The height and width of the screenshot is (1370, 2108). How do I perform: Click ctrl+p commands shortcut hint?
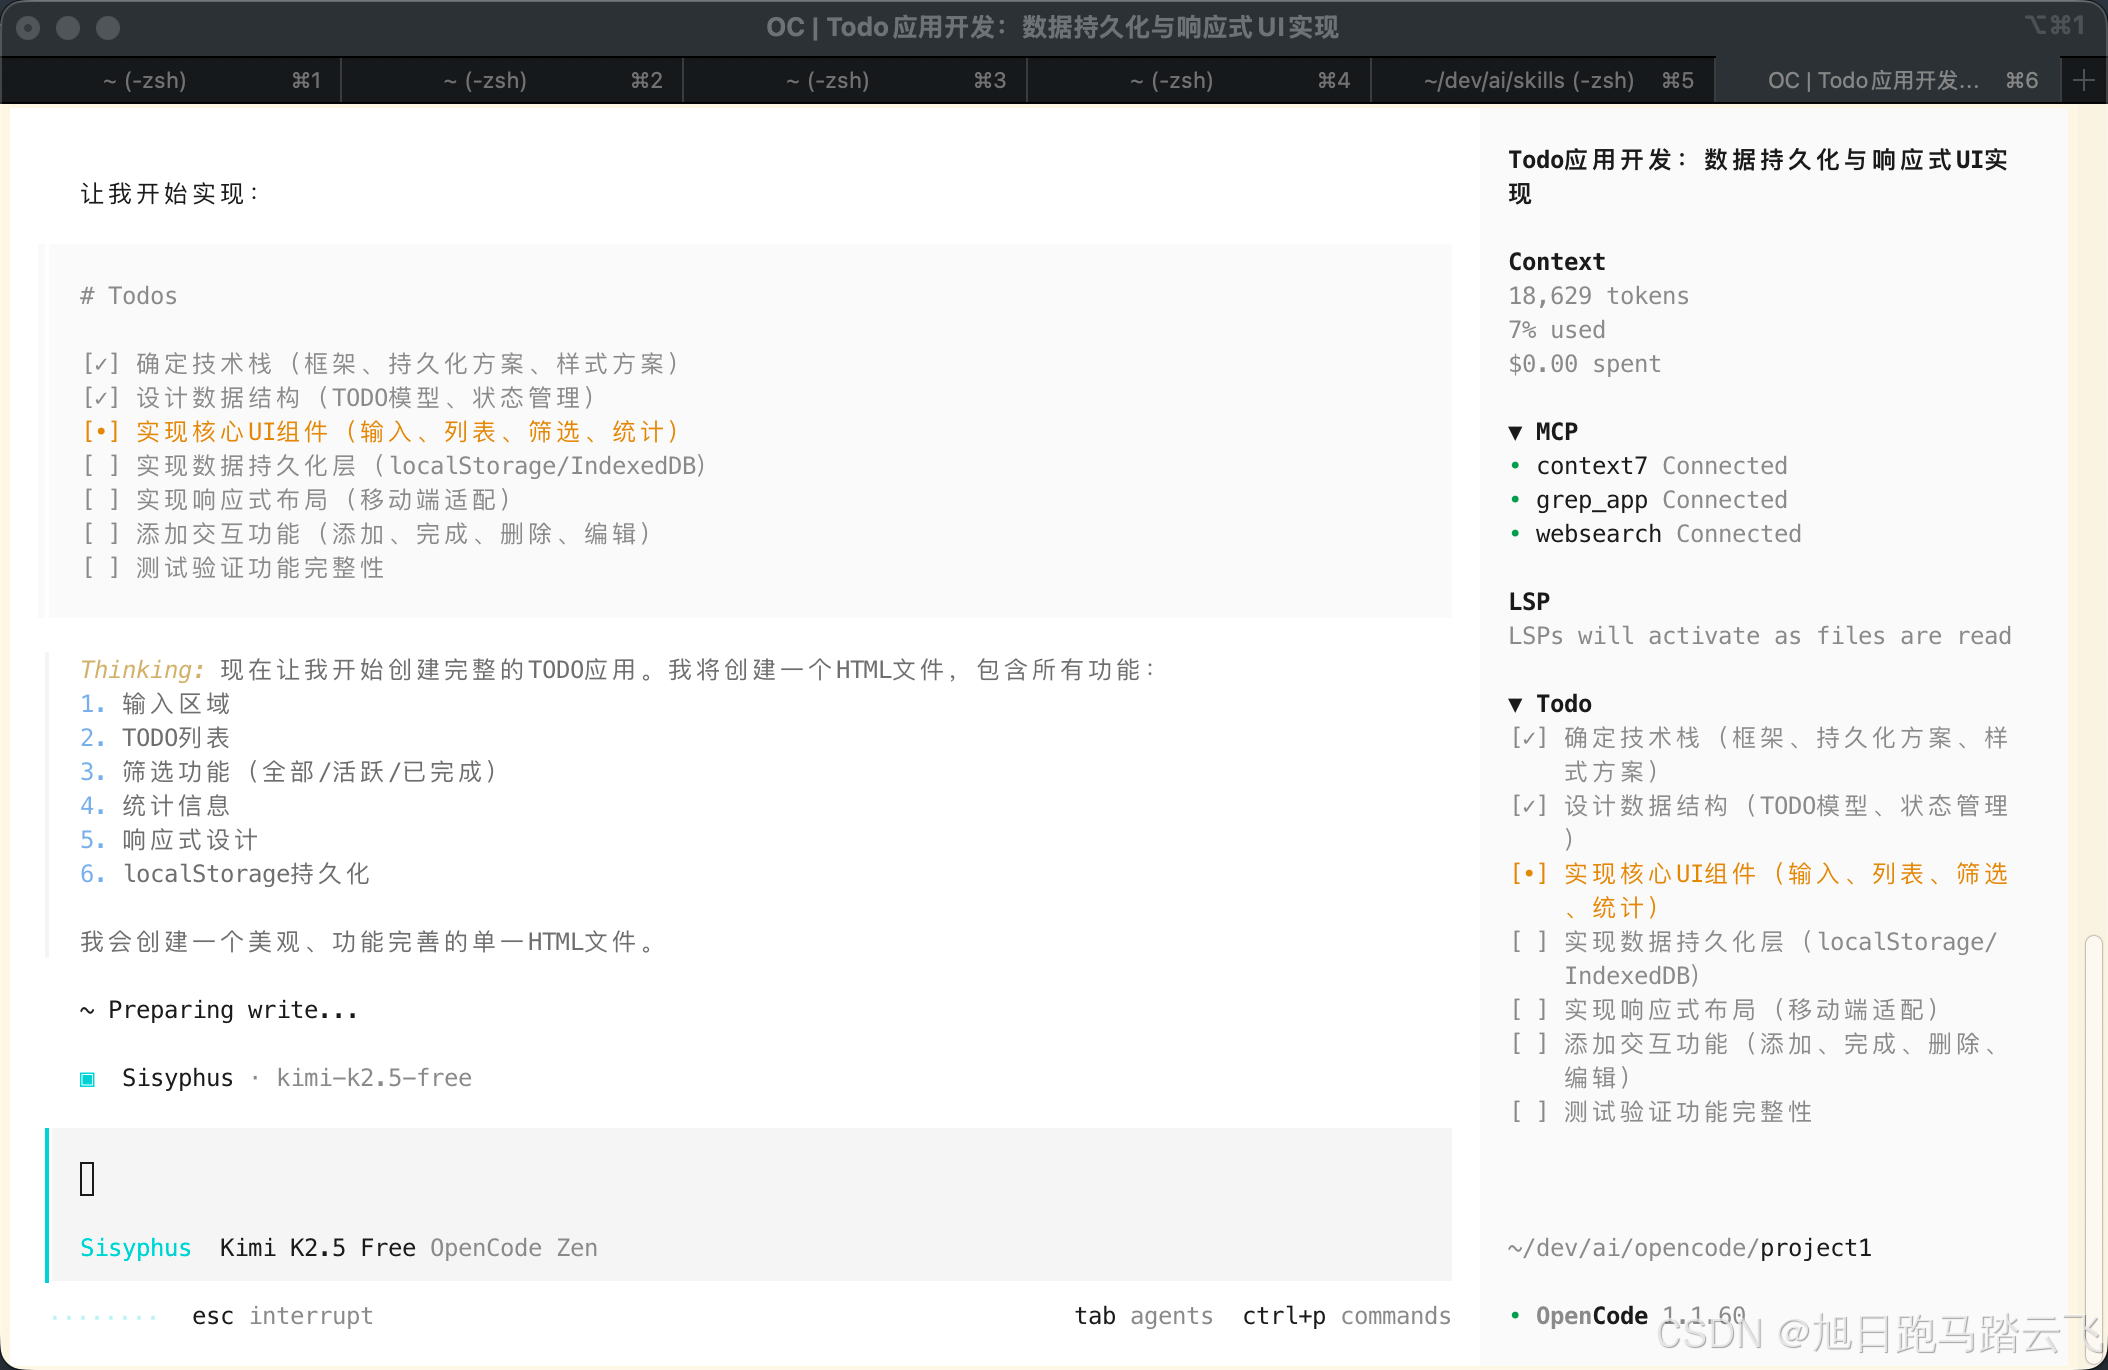(1346, 1315)
